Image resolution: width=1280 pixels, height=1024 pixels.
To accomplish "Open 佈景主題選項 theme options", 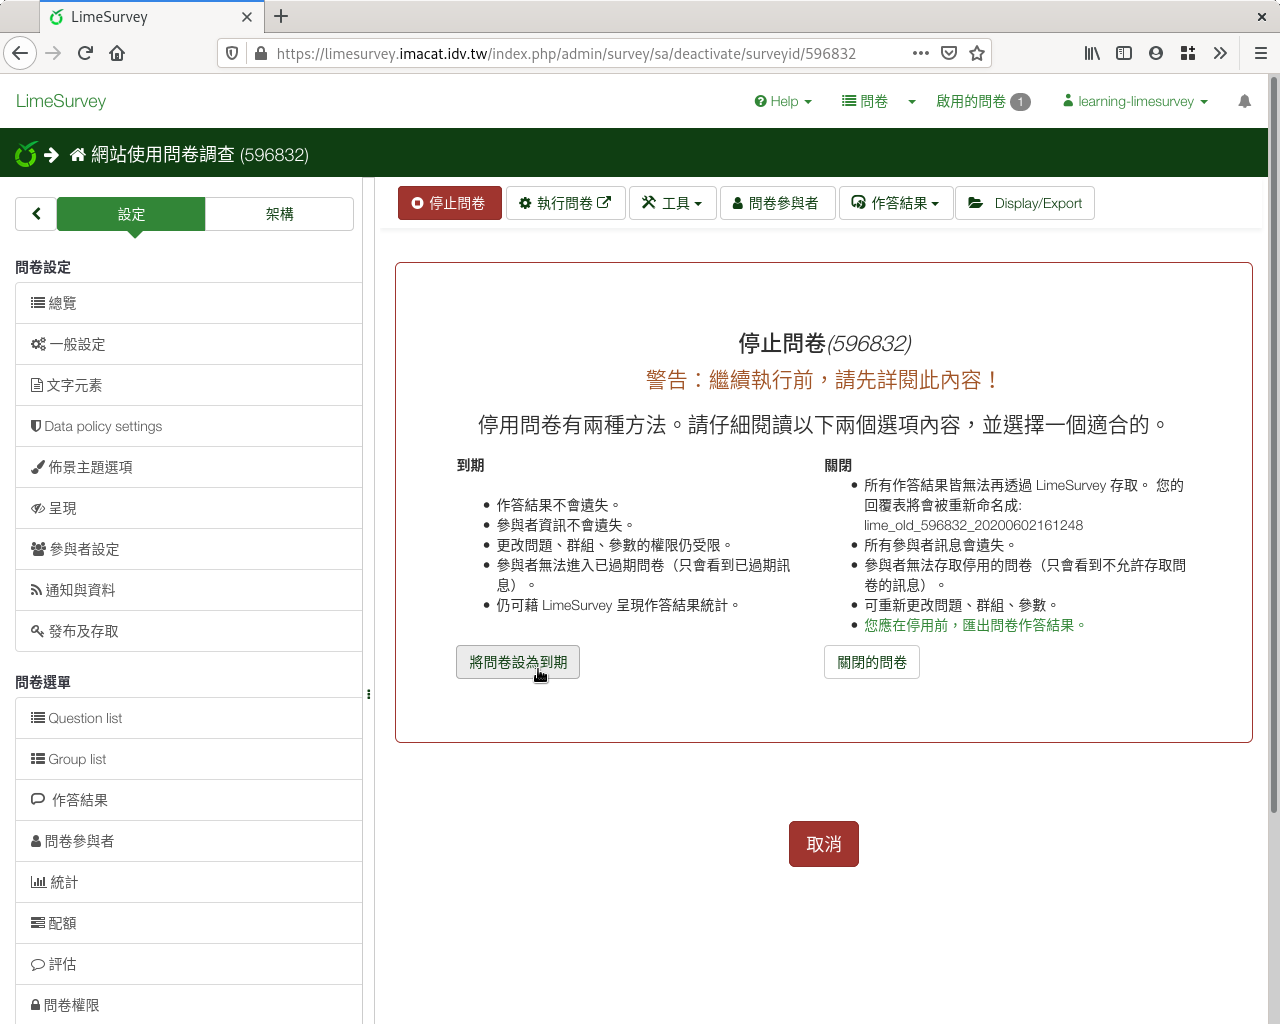I will 189,467.
